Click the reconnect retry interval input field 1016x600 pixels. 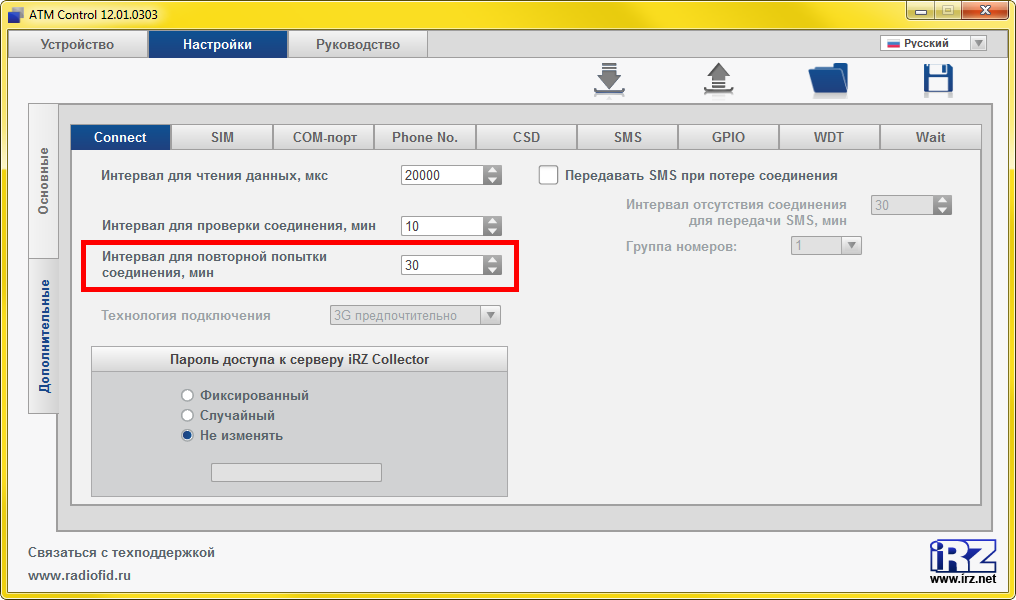tap(441, 265)
